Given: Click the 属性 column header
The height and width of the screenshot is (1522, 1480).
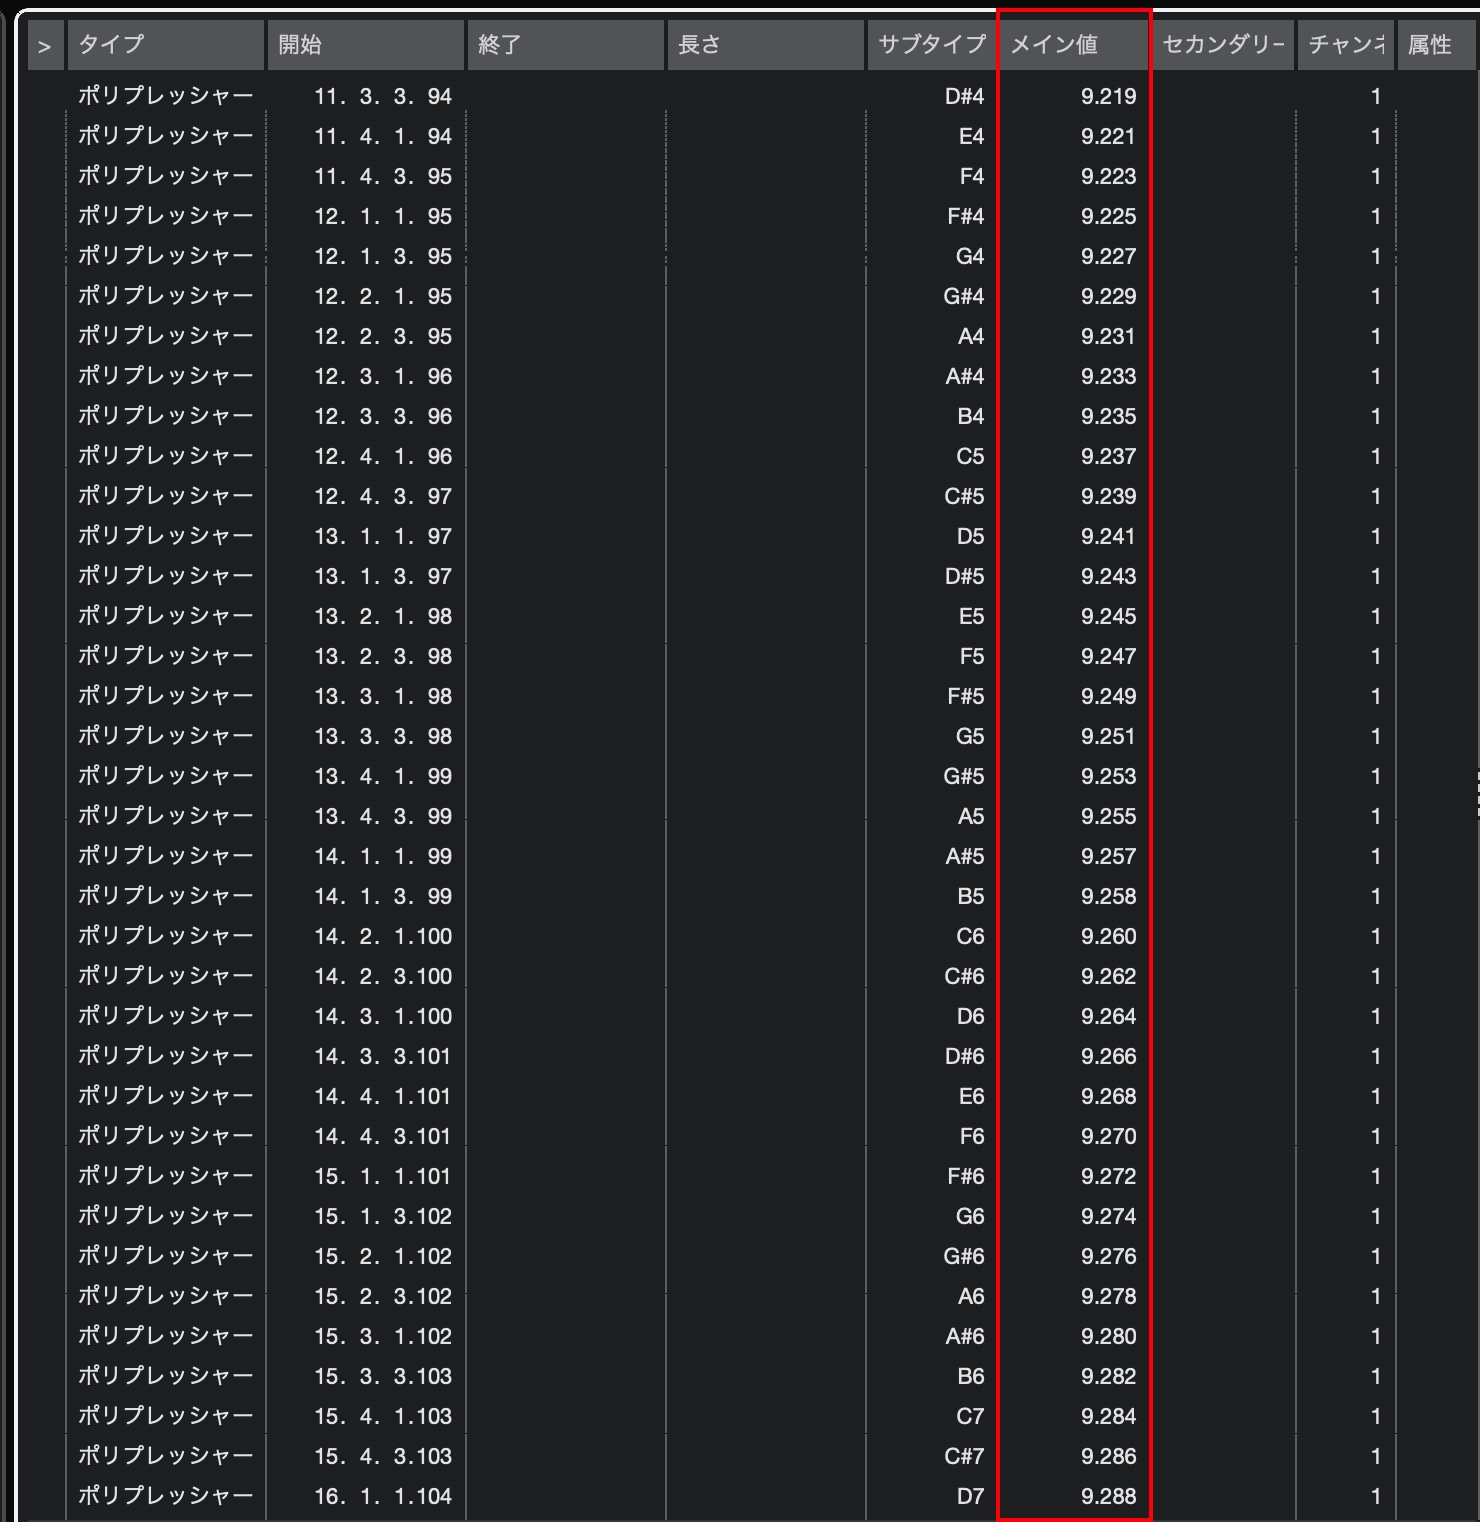Looking at the screenshot, I should click(1438, 45).
